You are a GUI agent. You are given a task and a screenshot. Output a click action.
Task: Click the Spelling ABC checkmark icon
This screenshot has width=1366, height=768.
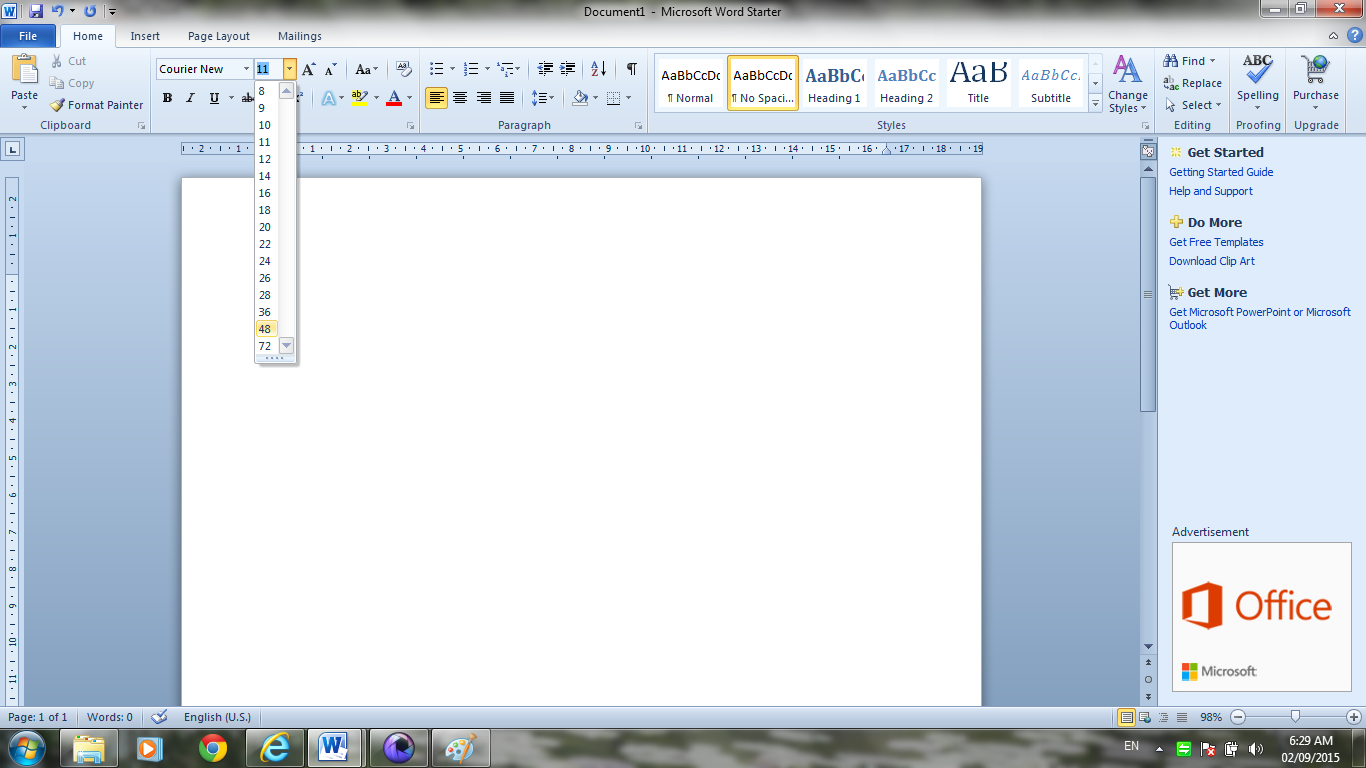coord(1257,69)
